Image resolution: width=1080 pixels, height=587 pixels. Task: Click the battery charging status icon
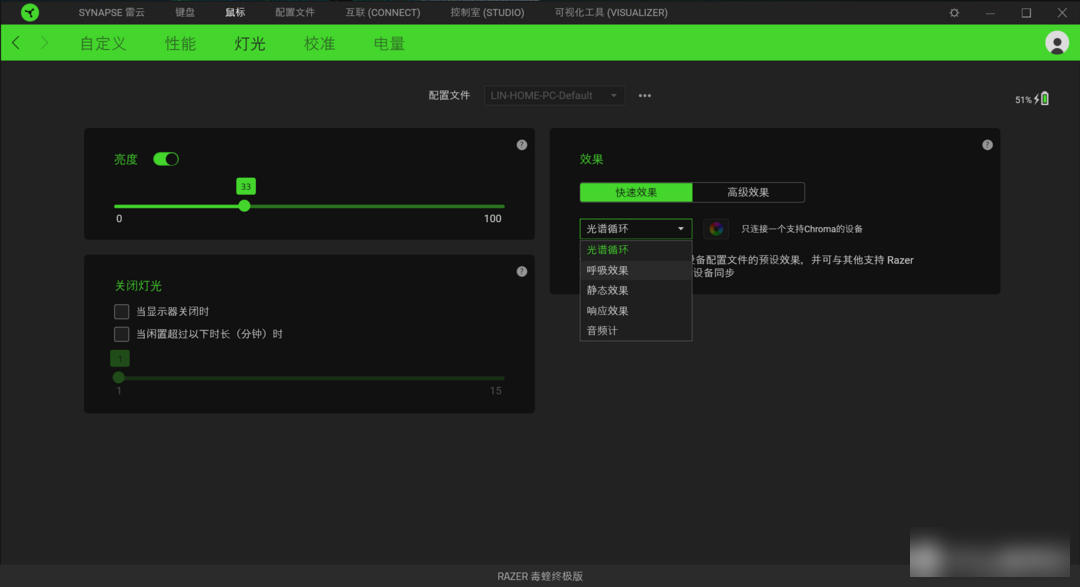pos(1041,99)
